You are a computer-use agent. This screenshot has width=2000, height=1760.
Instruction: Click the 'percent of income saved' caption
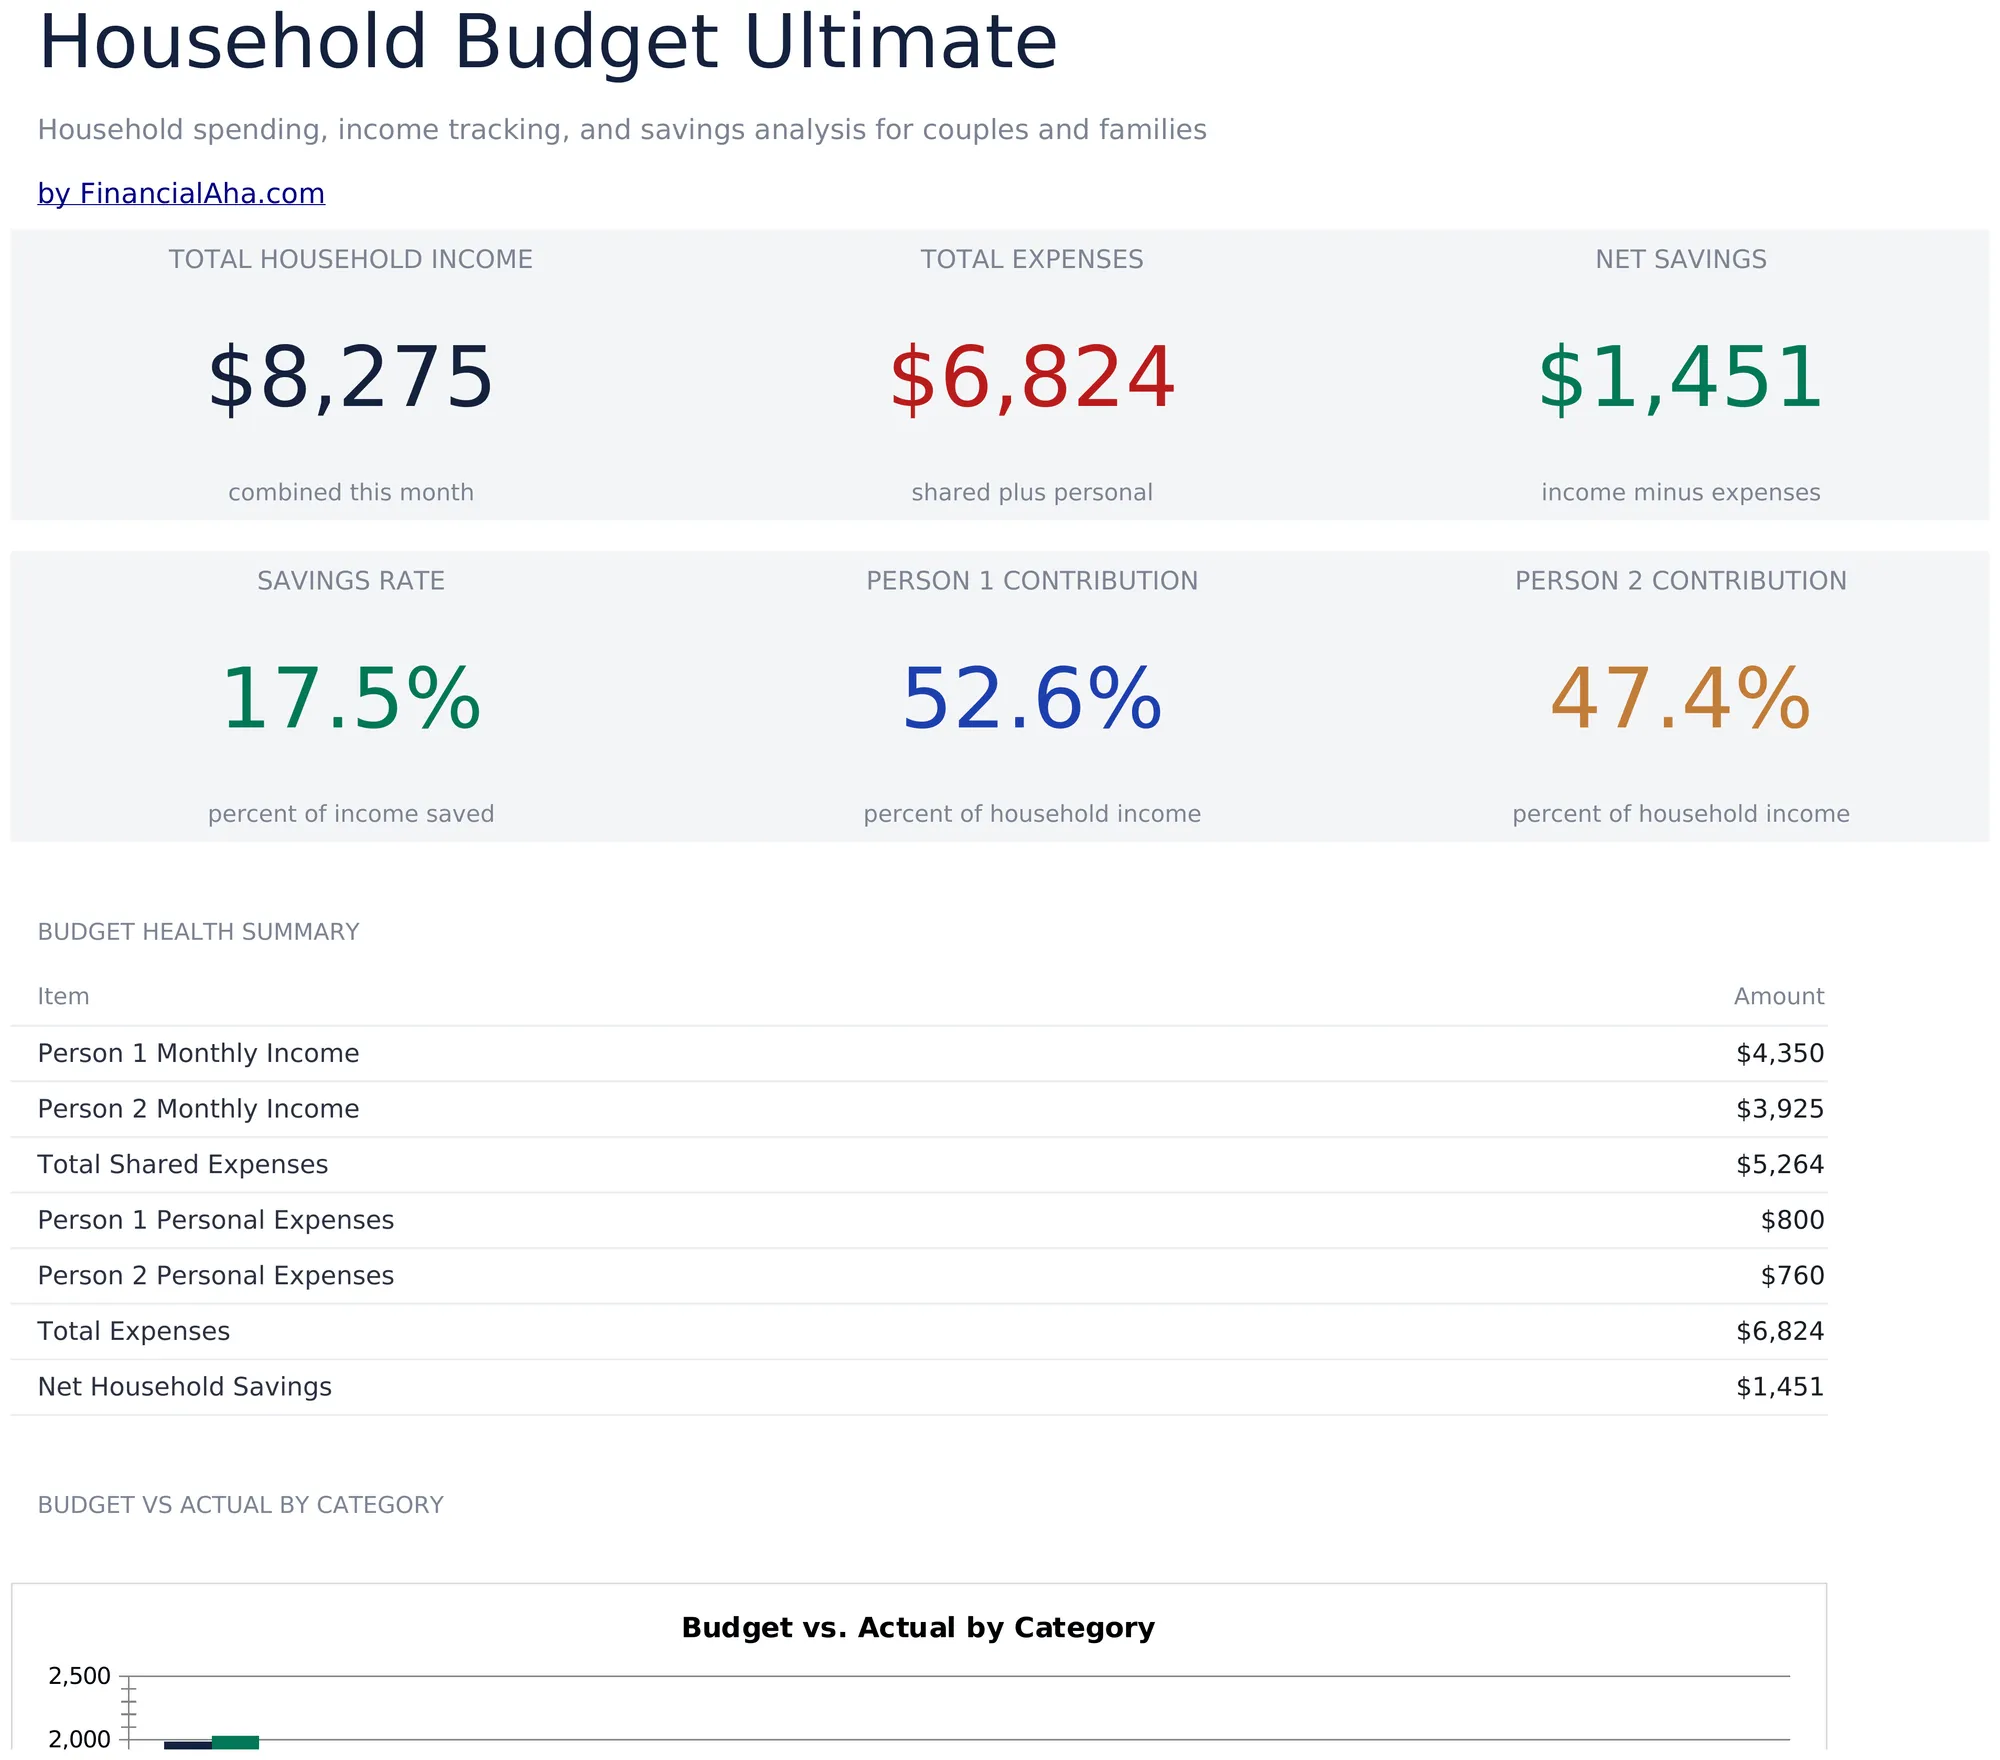pos(350,814)
